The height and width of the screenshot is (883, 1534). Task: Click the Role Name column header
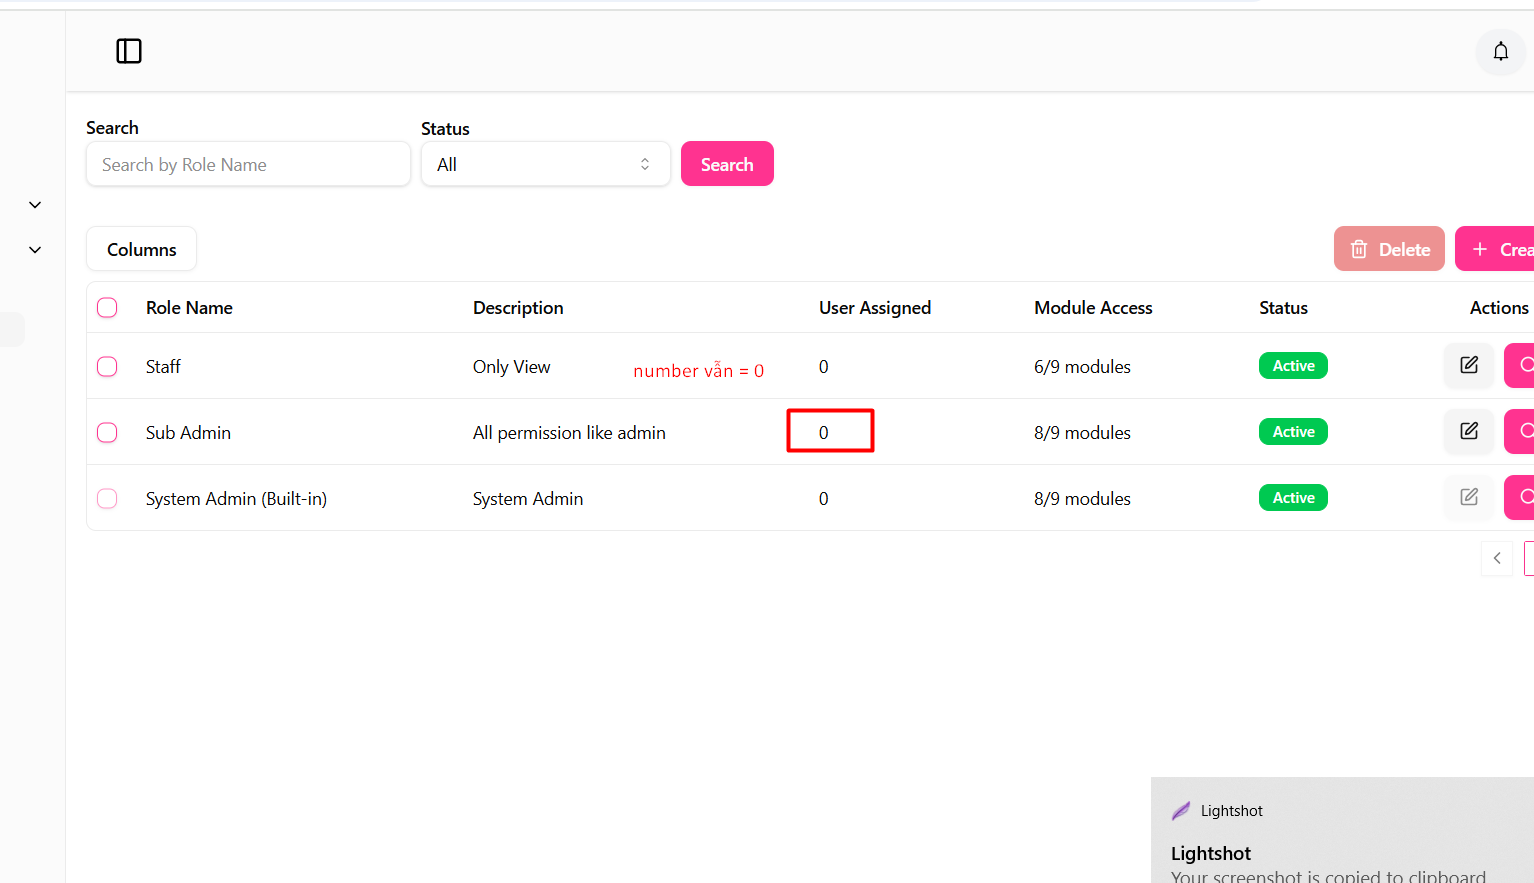[189, 308]
